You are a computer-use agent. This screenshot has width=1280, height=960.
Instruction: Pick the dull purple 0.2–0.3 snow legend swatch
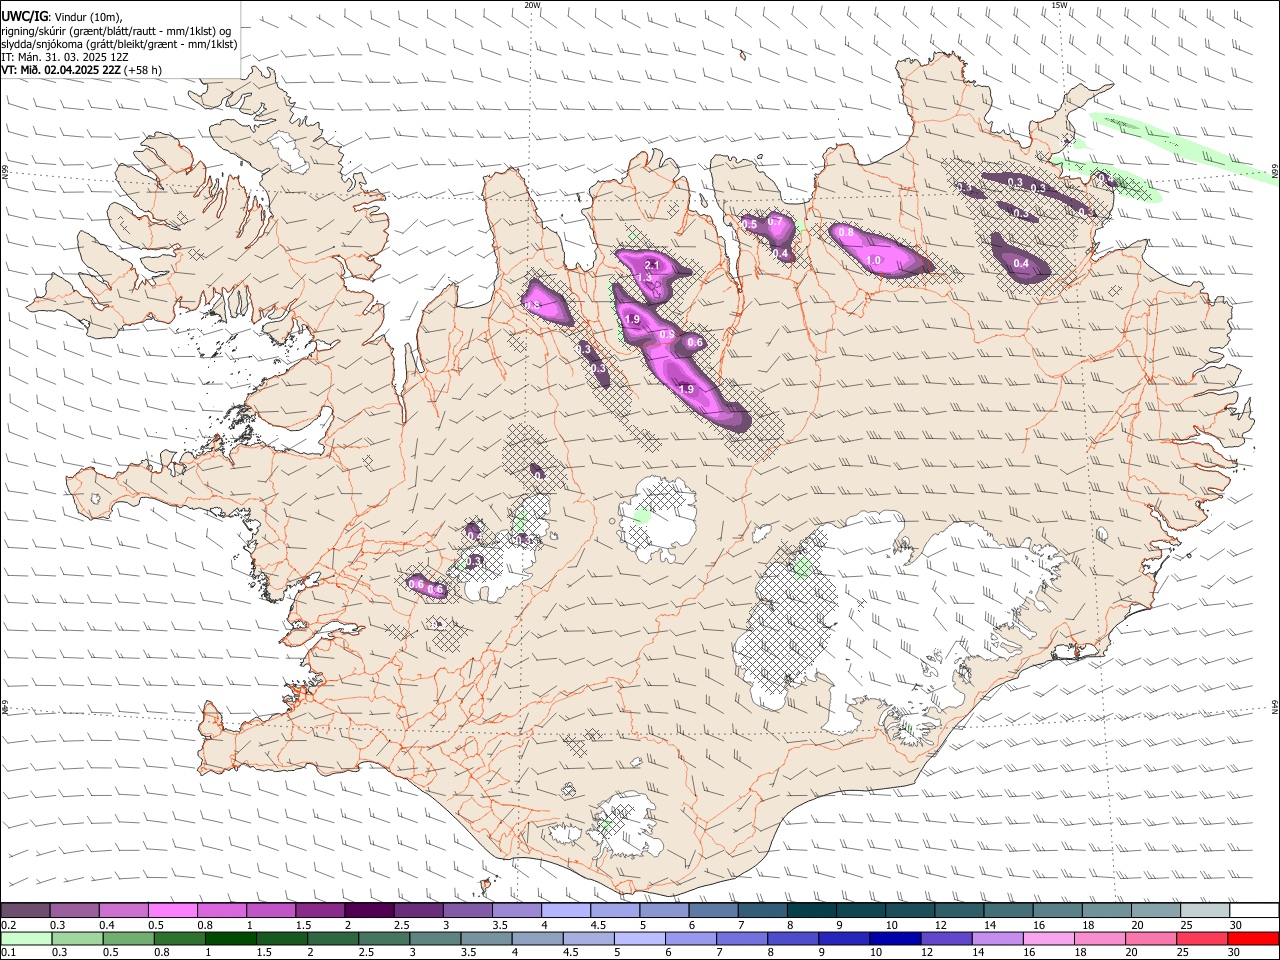pyautogui.click(x=25, y=910)
